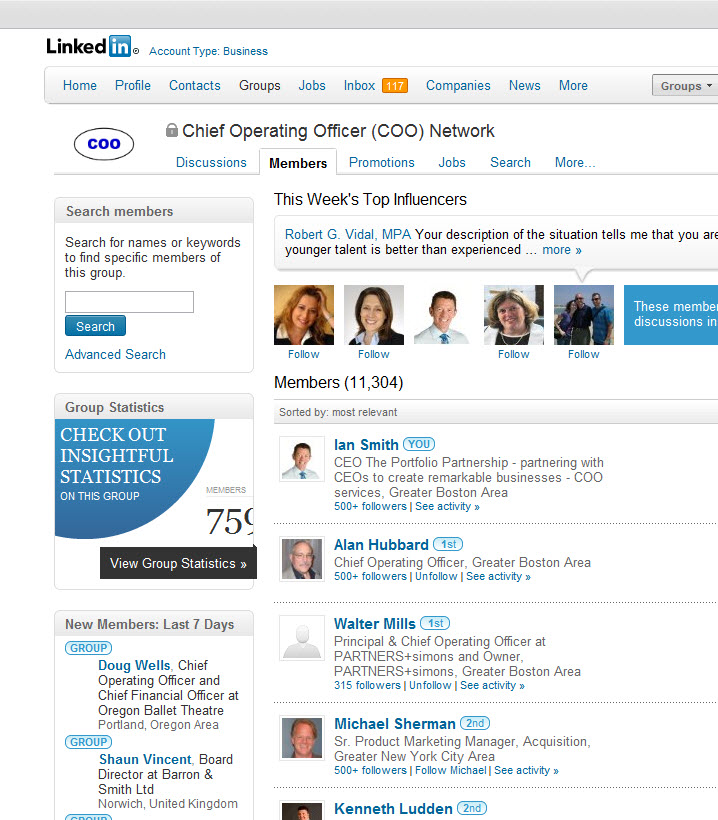Click See activity under Ian Smith
Image resolution: width=718 pixels, height=820 pixels.
coord(447,506)
